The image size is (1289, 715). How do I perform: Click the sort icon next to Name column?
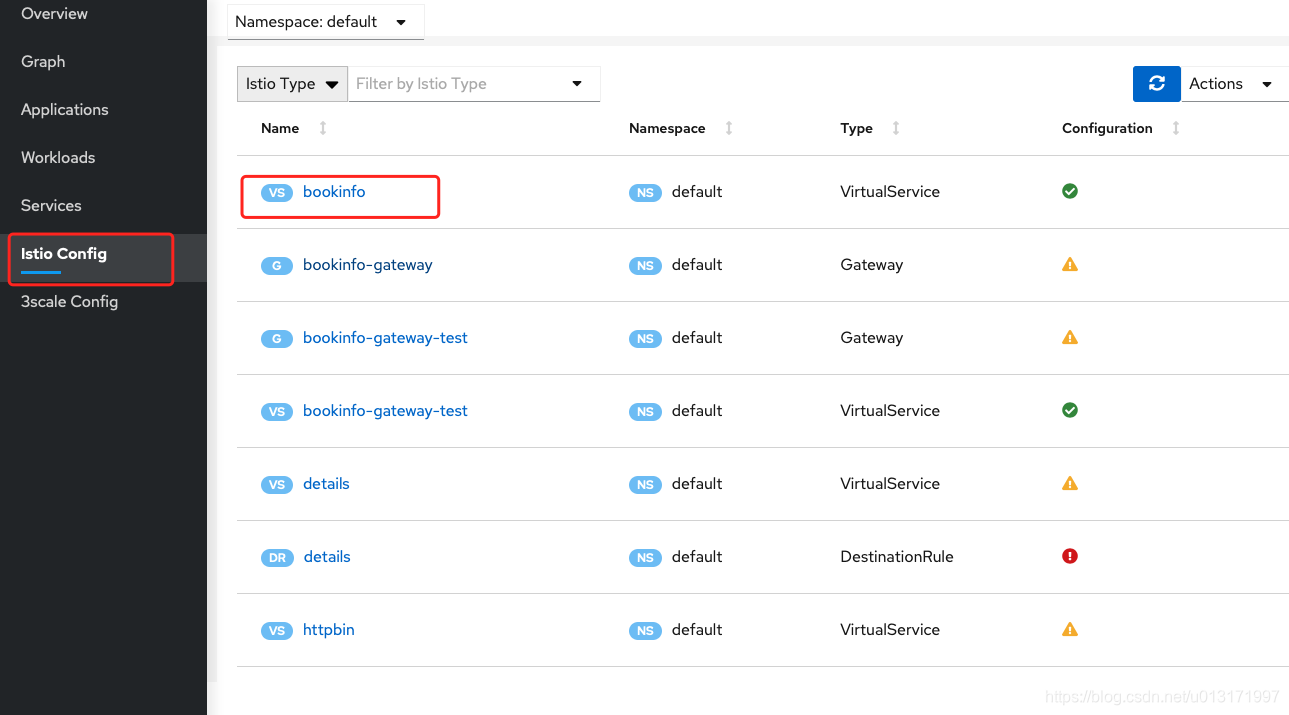[x=323, y=128]
